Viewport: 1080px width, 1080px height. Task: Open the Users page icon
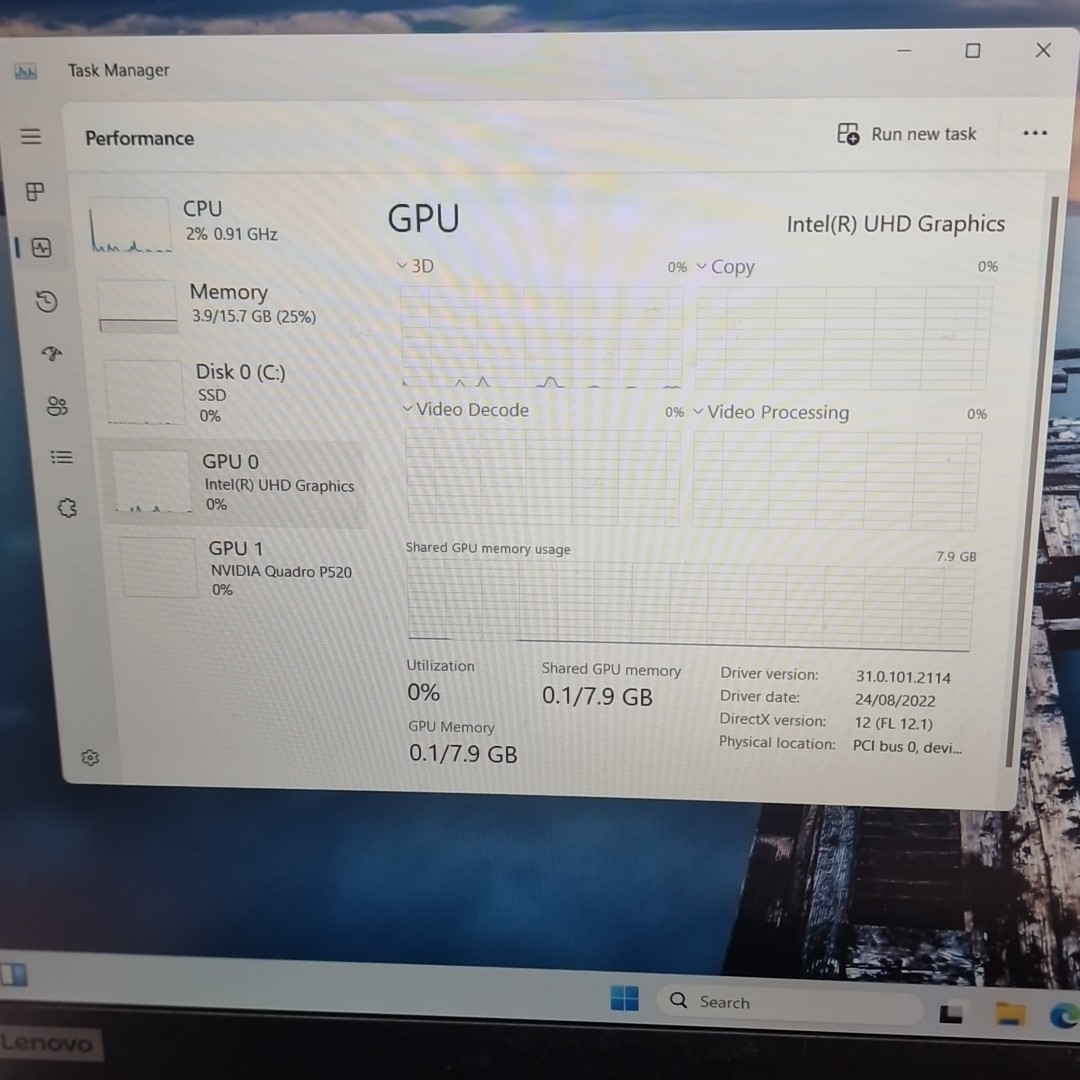coord(57,406)
